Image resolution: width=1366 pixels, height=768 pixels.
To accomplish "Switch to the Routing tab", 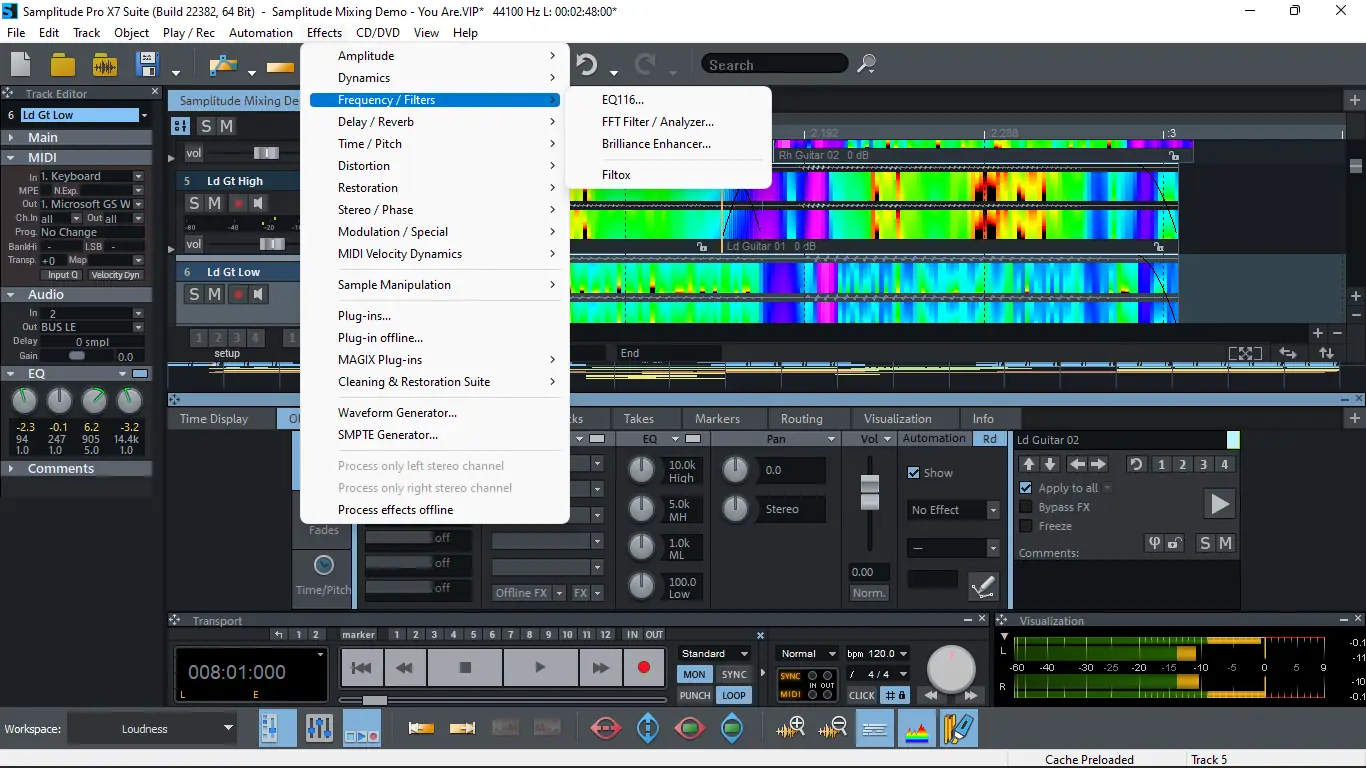I will [801, 419].
